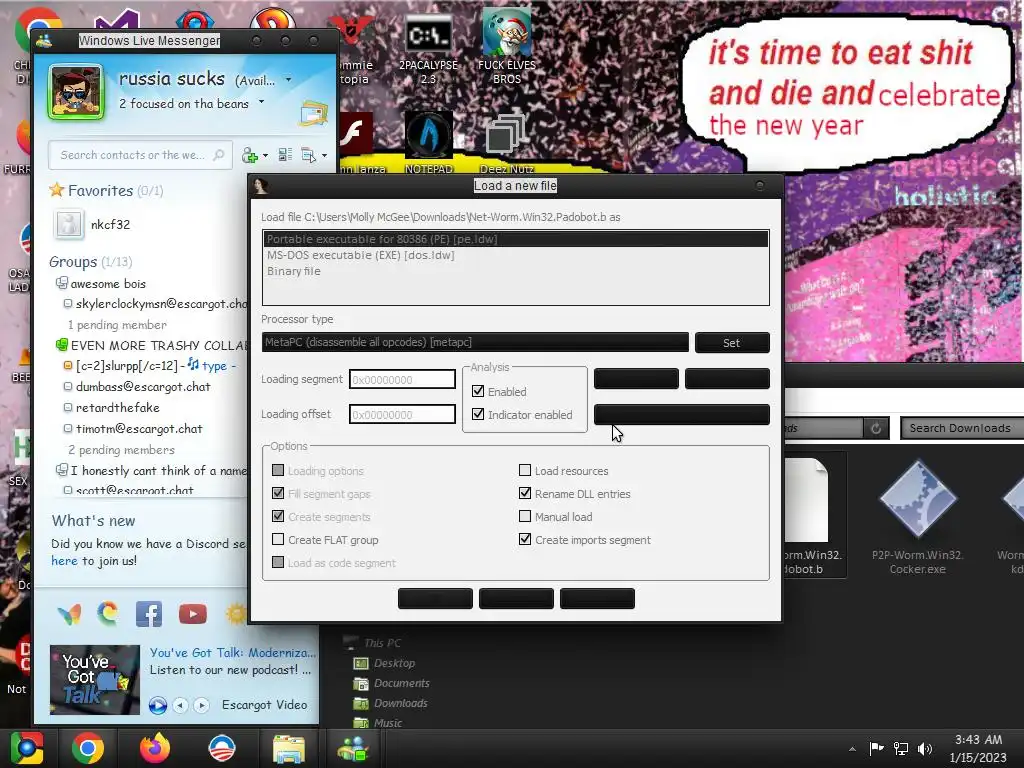Image resolution: width=1024 pixels, height=768 pixels.
Task: Toggle the Indicator enabled checkbox
Action: tap(478, 414)
